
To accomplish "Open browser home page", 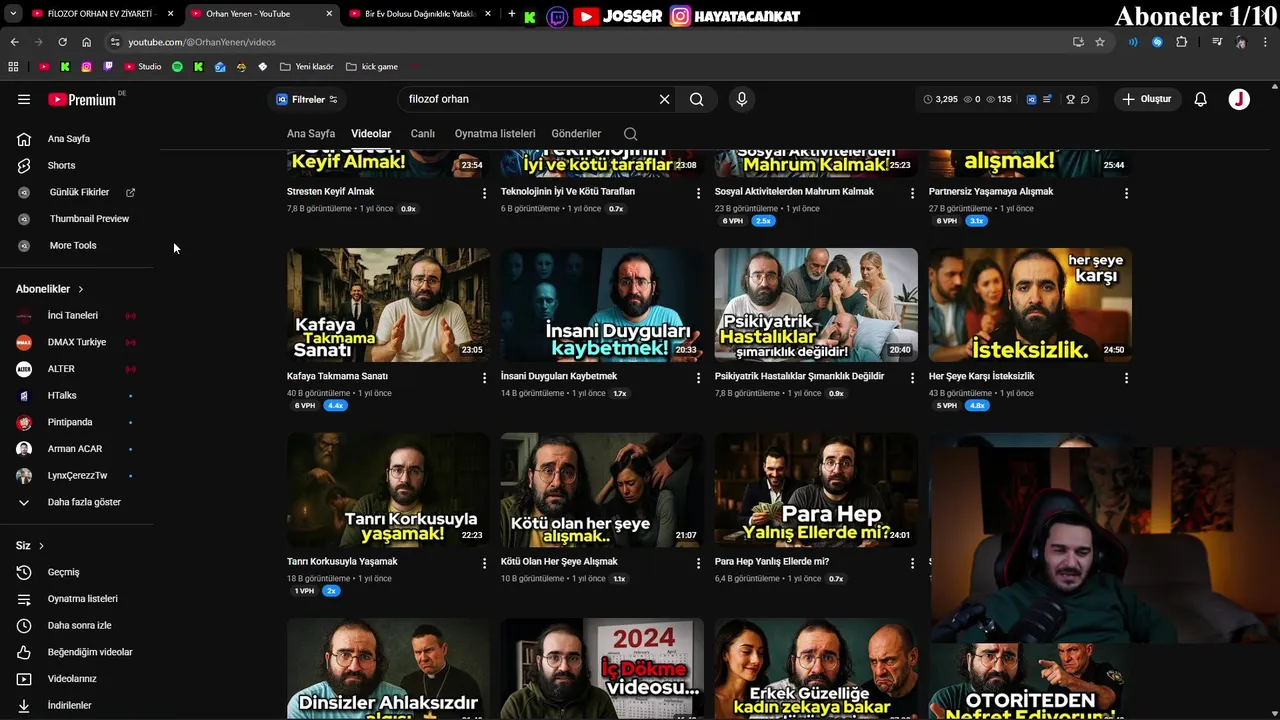I will pos(86,42).
